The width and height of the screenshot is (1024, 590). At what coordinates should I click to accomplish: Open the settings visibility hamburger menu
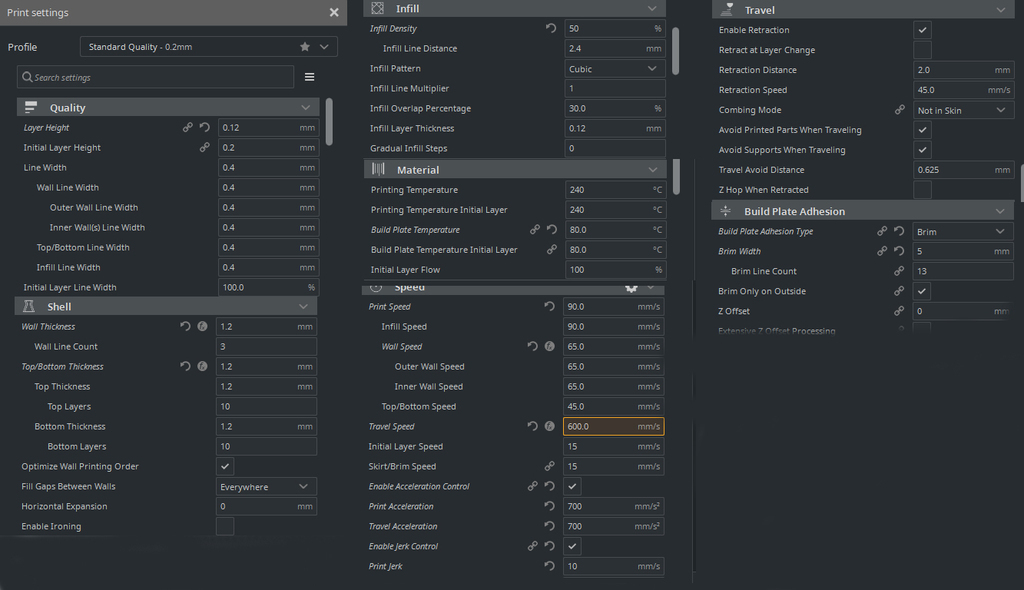coord(310,76)
